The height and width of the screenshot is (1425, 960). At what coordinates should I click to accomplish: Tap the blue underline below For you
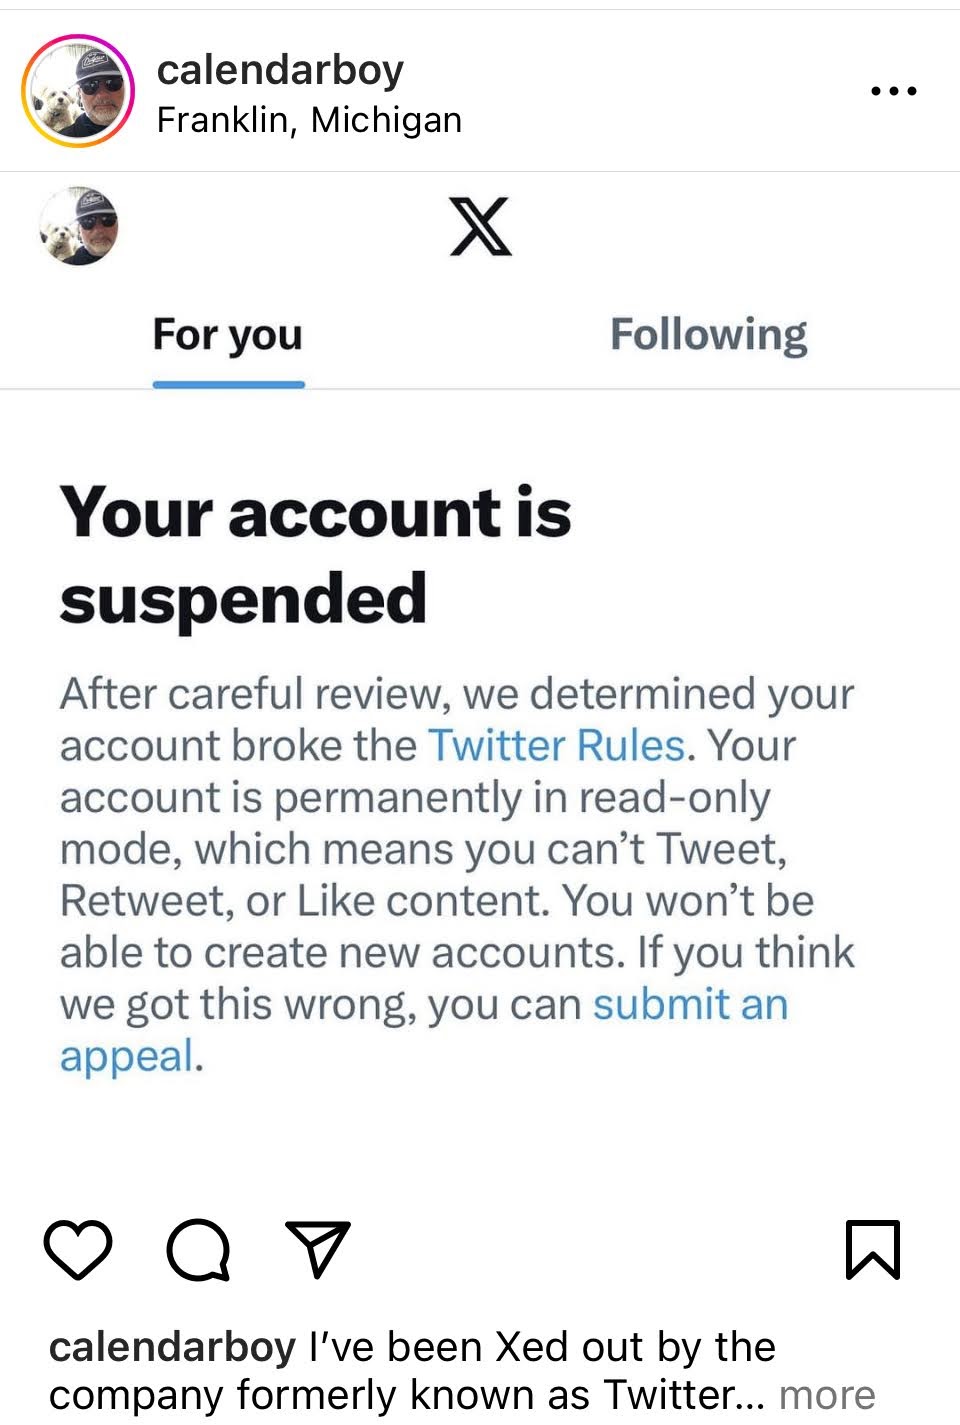coord(228,384)
